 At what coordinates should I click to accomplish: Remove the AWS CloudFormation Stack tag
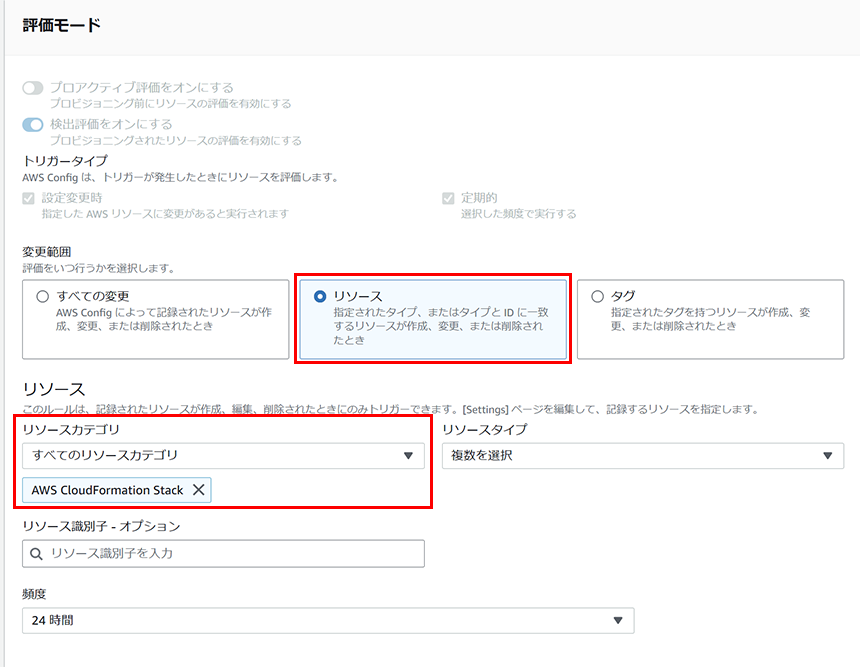(x=199, y=490)
